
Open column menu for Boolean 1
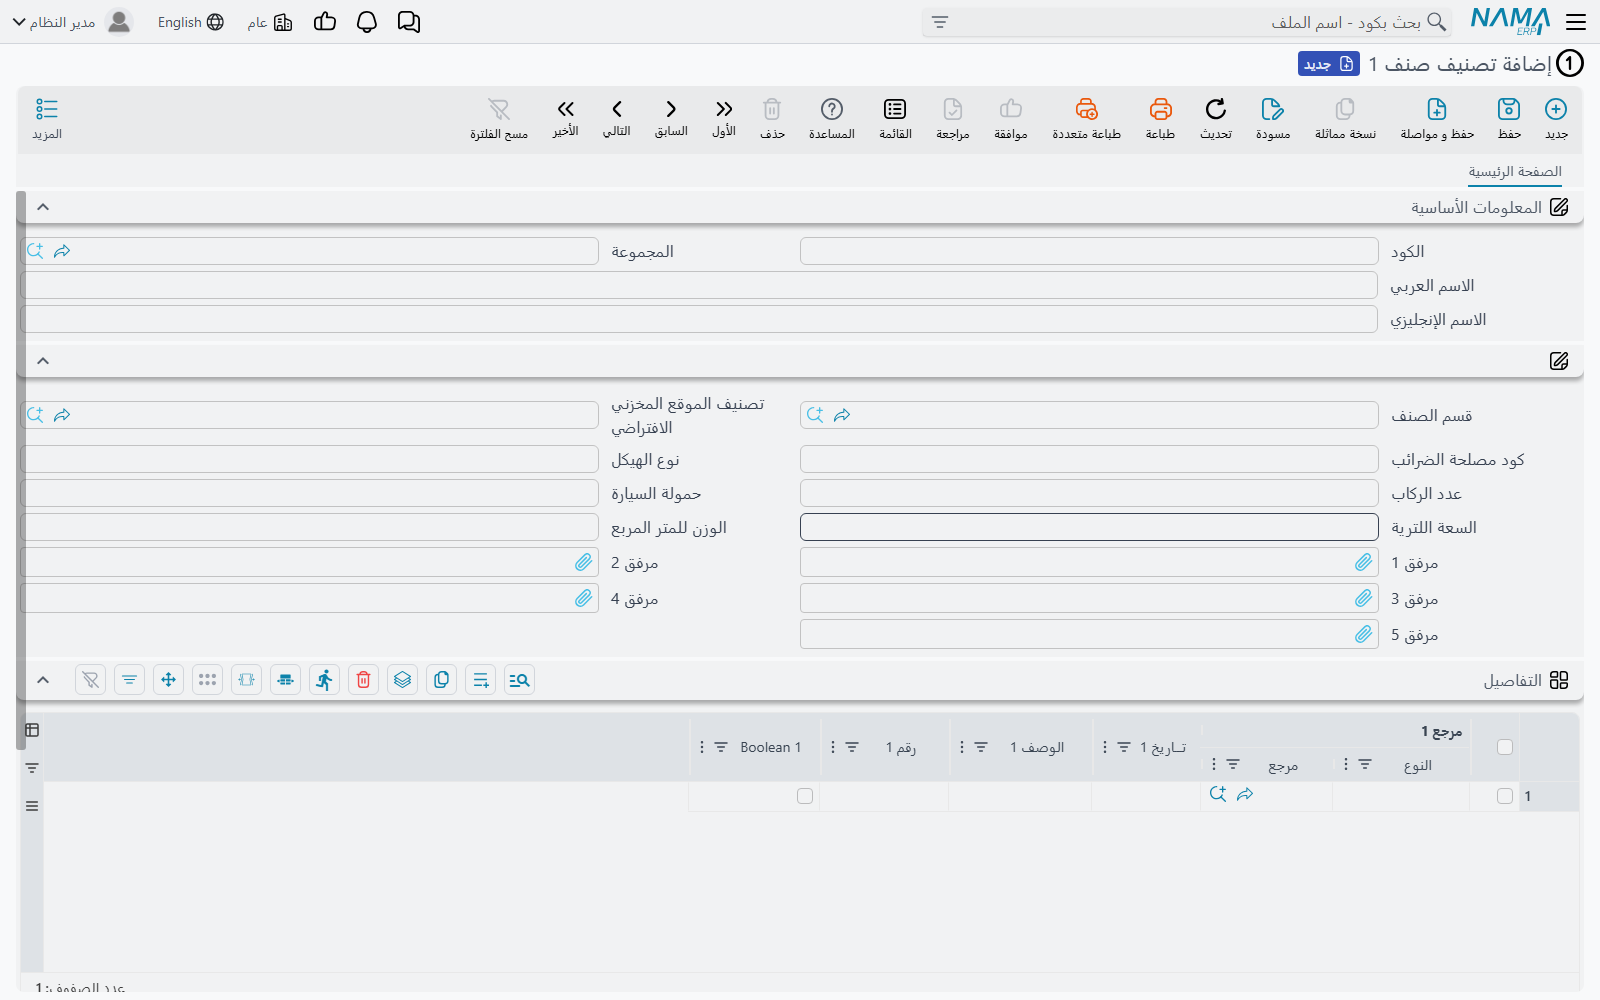coord(702,747)
